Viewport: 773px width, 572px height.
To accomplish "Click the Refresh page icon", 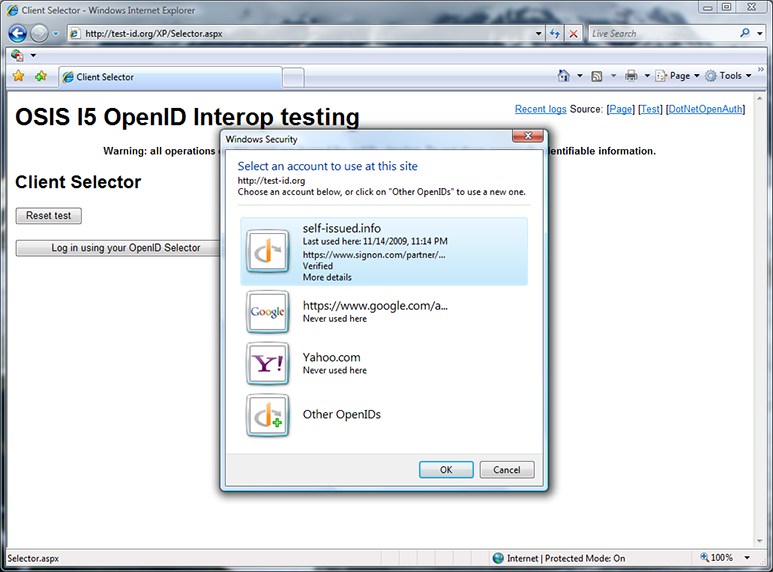I will coord(555,33).
